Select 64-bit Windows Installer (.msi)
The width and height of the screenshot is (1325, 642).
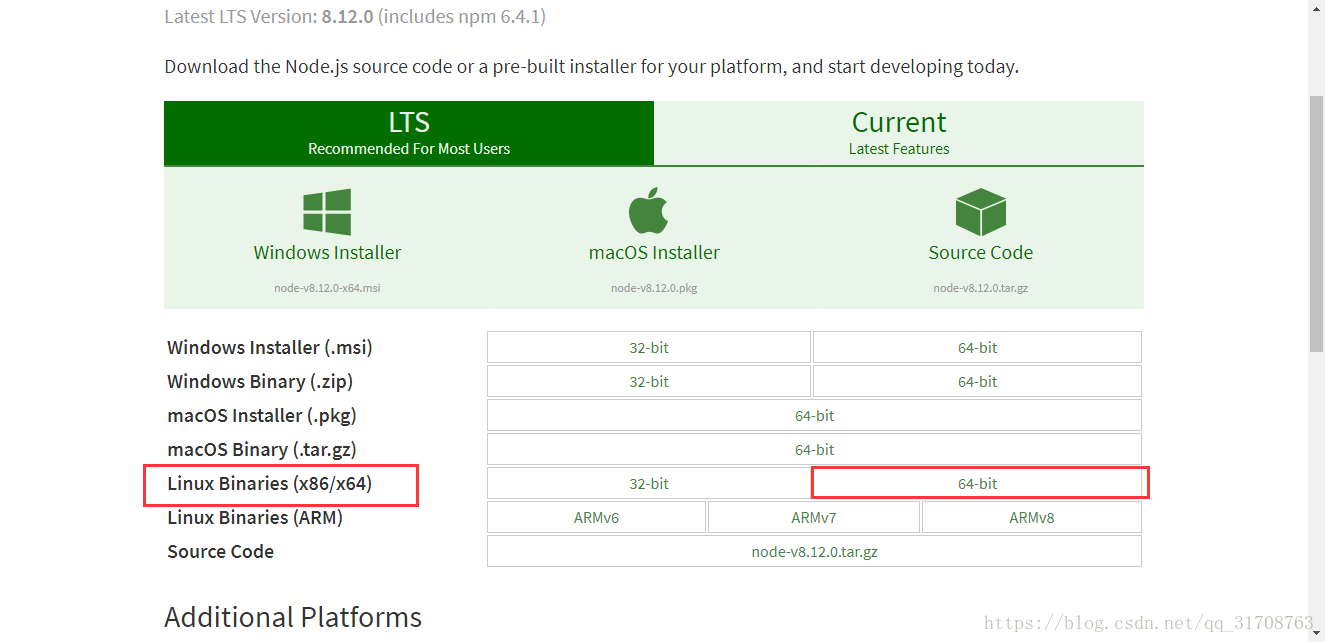pyautogui.click(x=977, y=348)
